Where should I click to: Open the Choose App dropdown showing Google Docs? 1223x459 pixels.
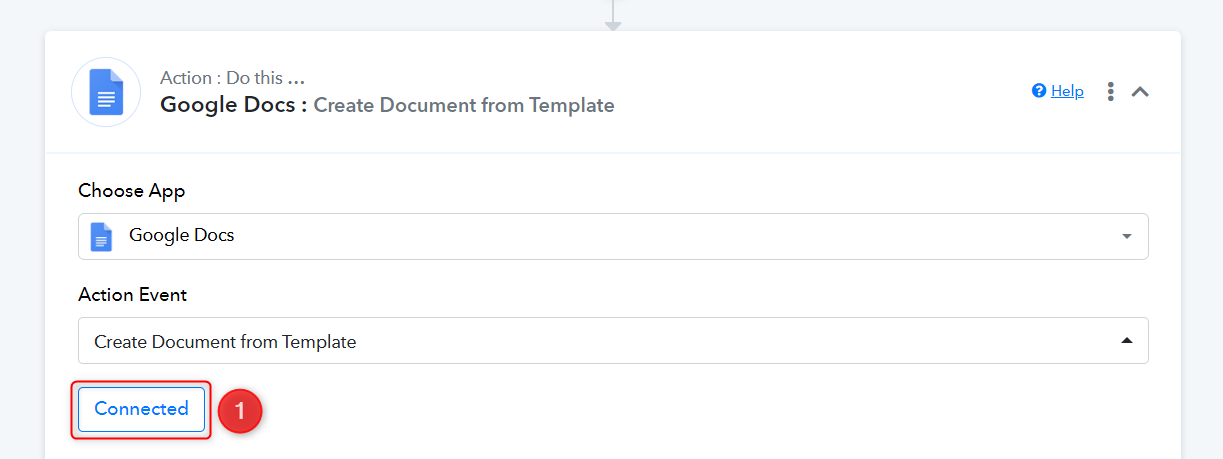pos(613,236)
